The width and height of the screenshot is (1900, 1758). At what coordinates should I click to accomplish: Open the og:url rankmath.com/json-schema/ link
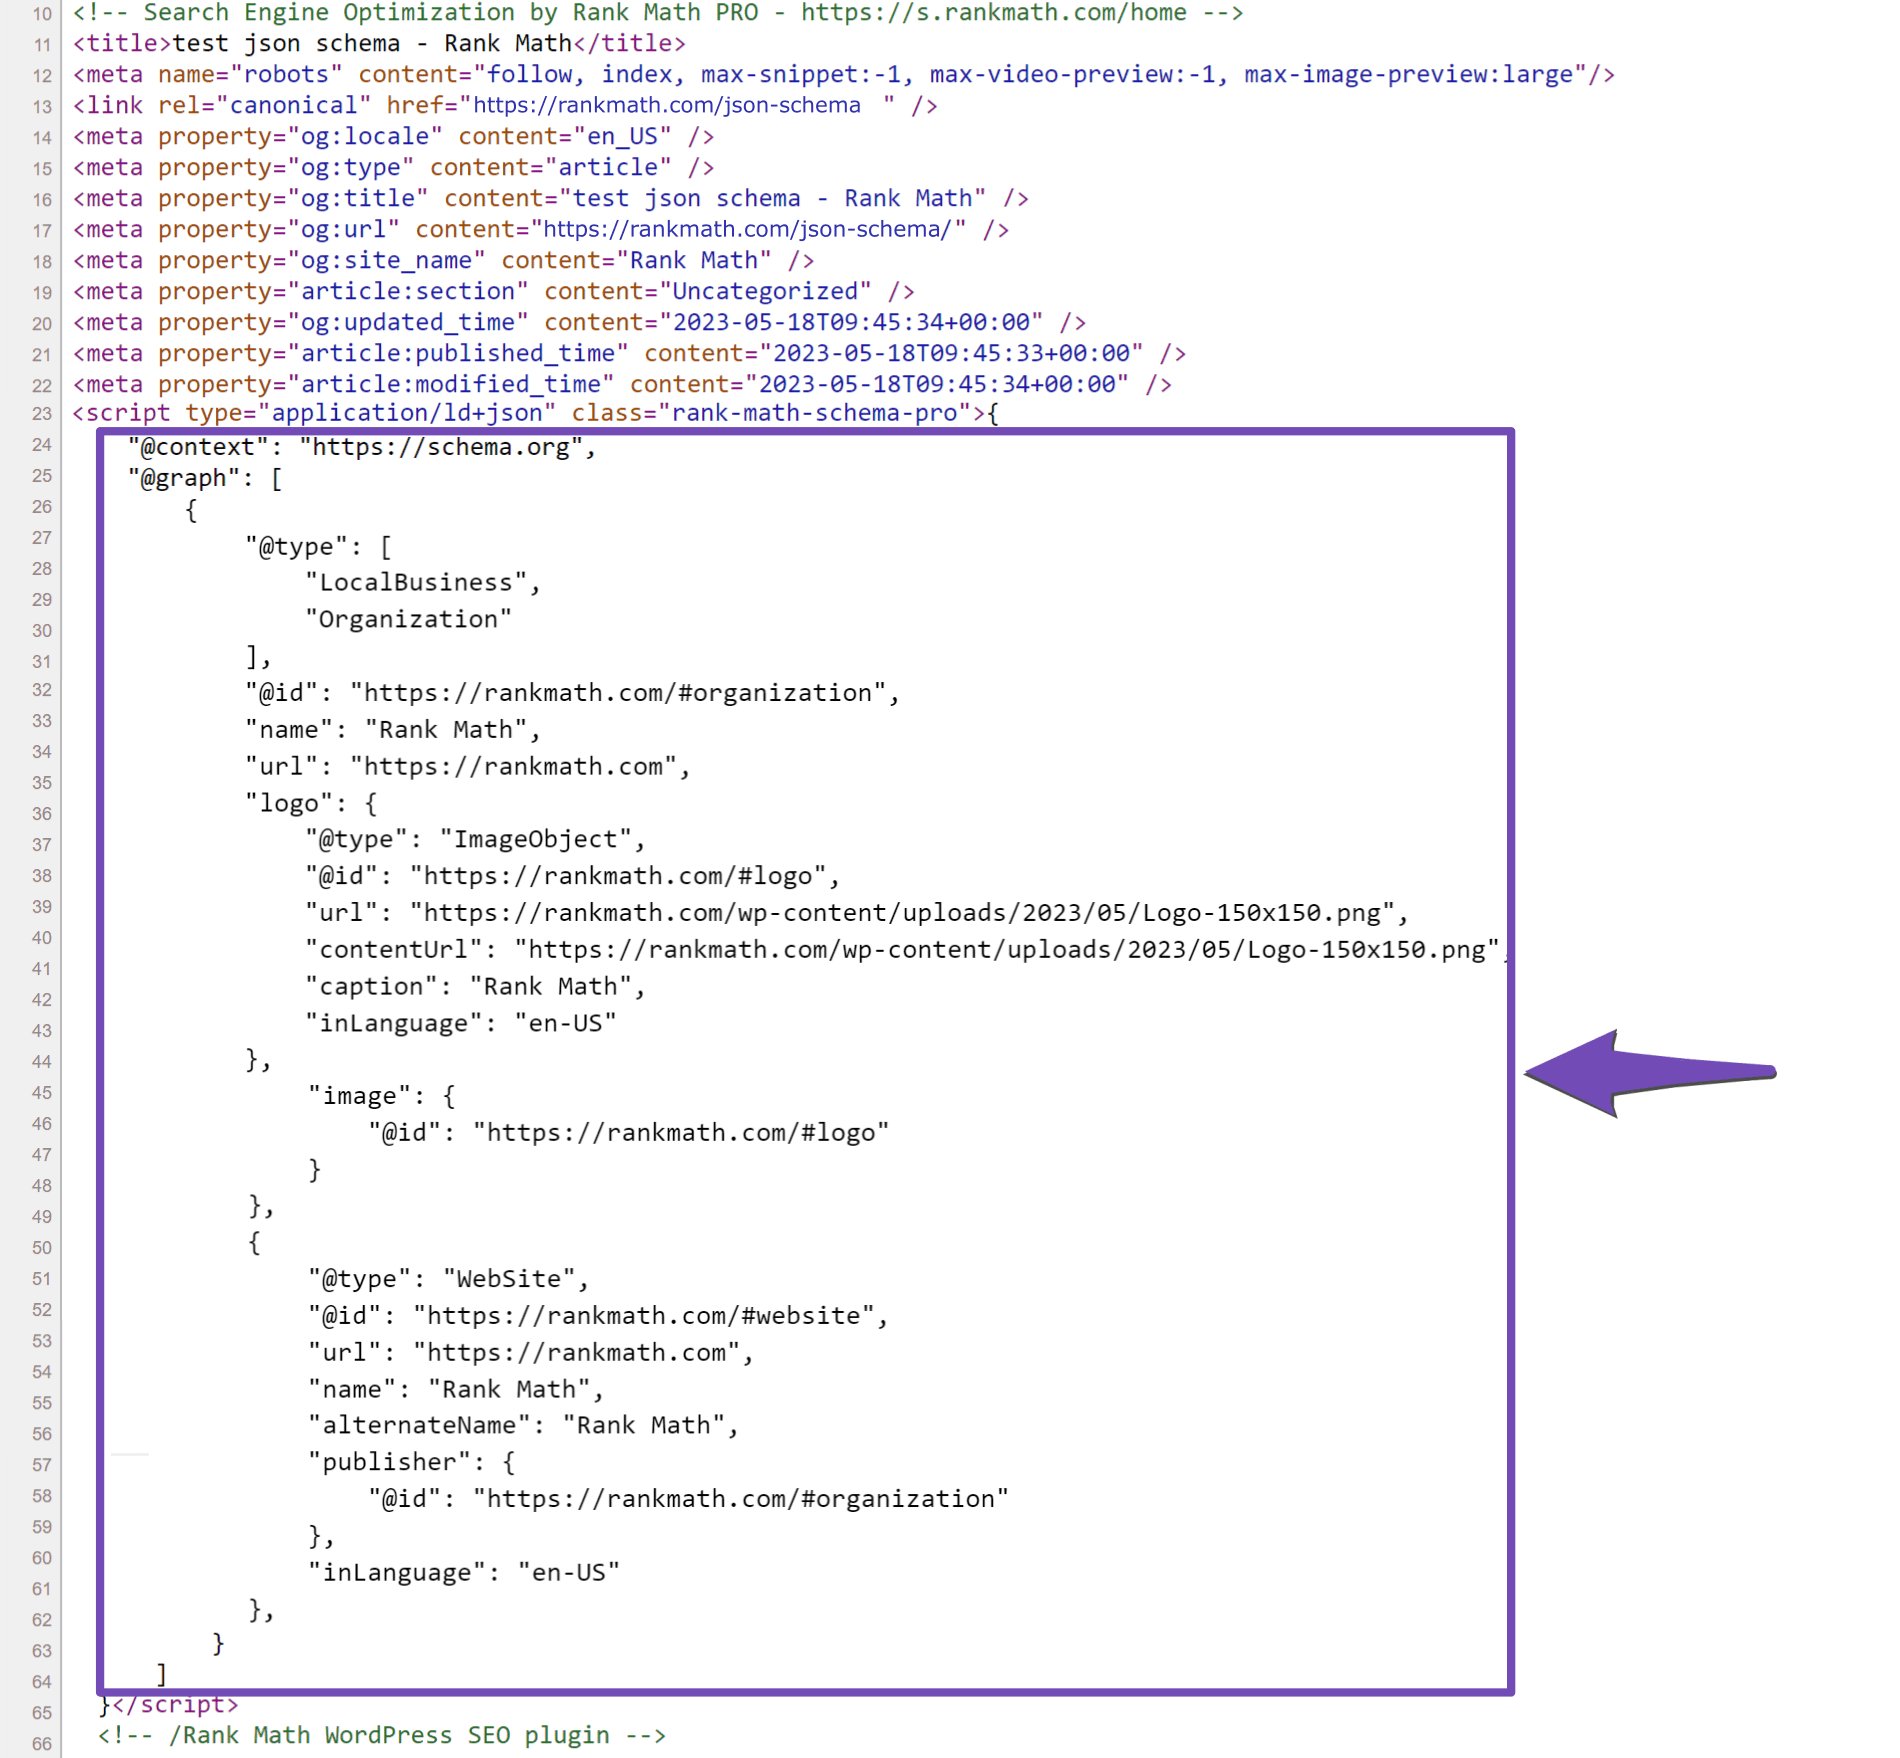point(747,229)
